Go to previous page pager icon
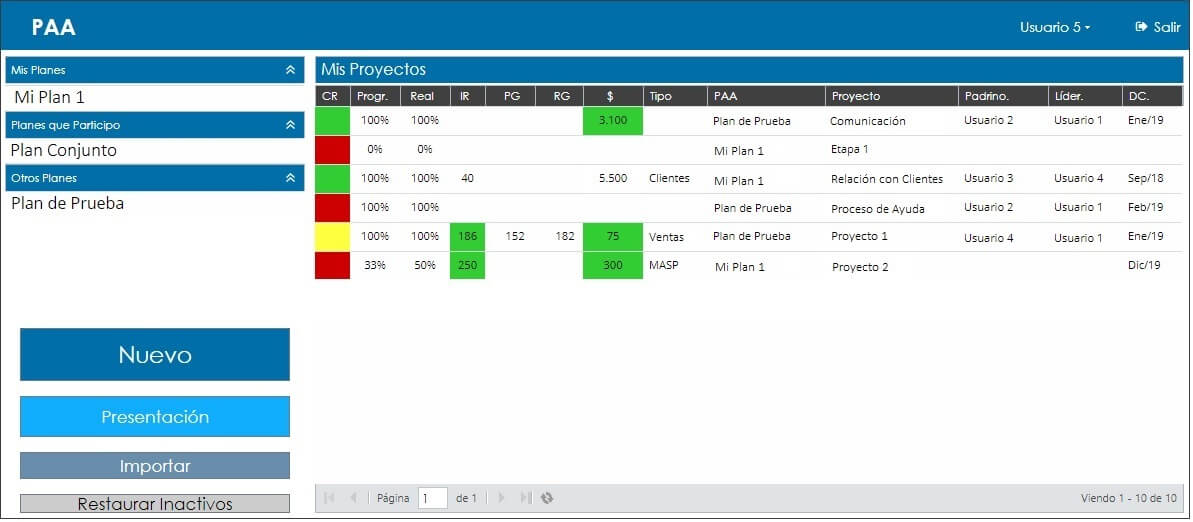1193x522 pixels. pyautogui.click(x=353, y=498)
